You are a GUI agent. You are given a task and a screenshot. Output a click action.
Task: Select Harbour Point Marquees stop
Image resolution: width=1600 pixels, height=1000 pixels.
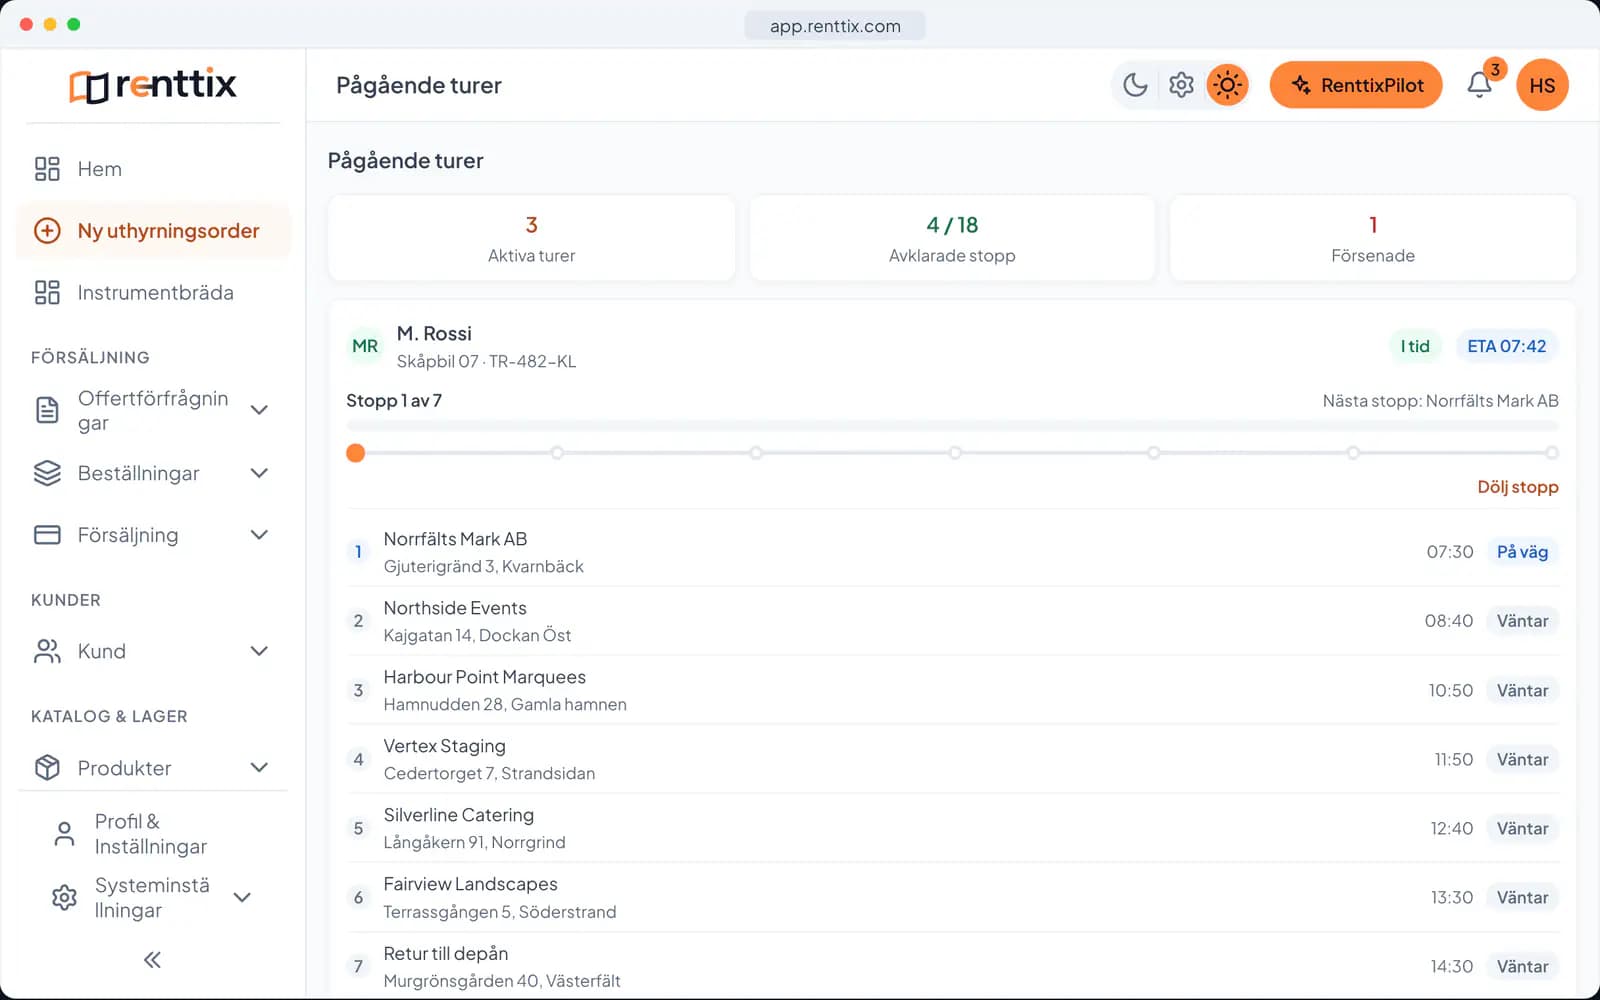click(952, 690)
